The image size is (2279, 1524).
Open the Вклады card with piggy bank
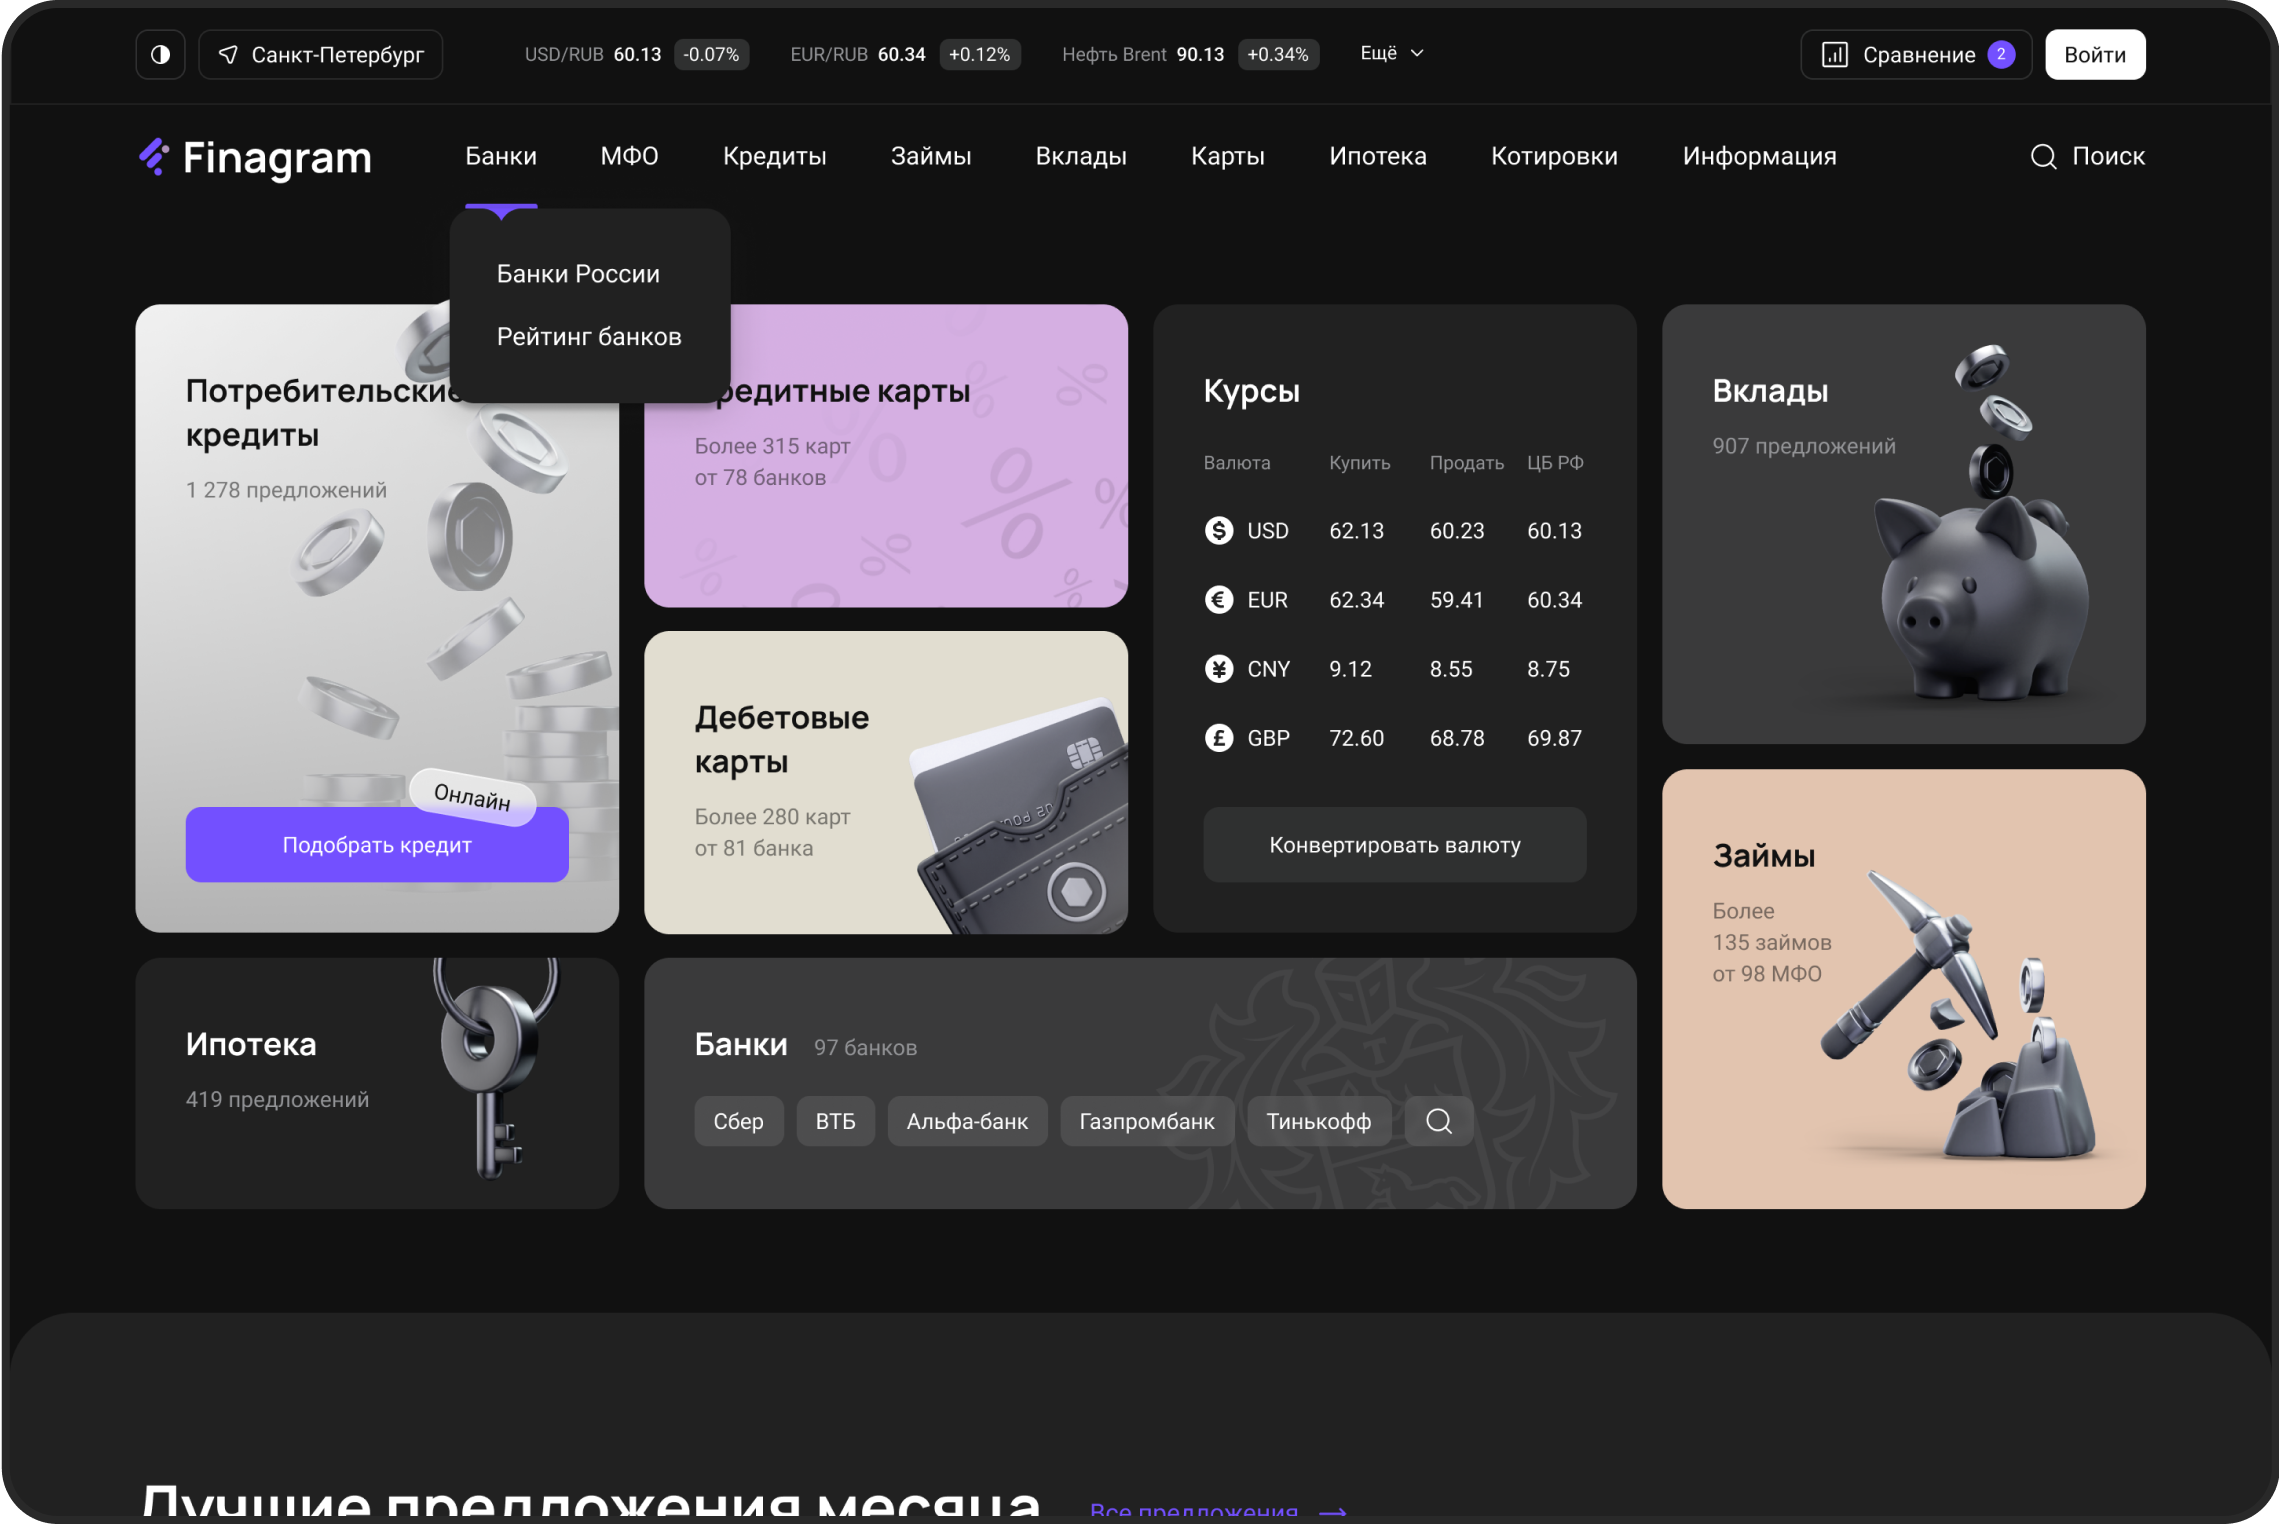(1902, 524)
